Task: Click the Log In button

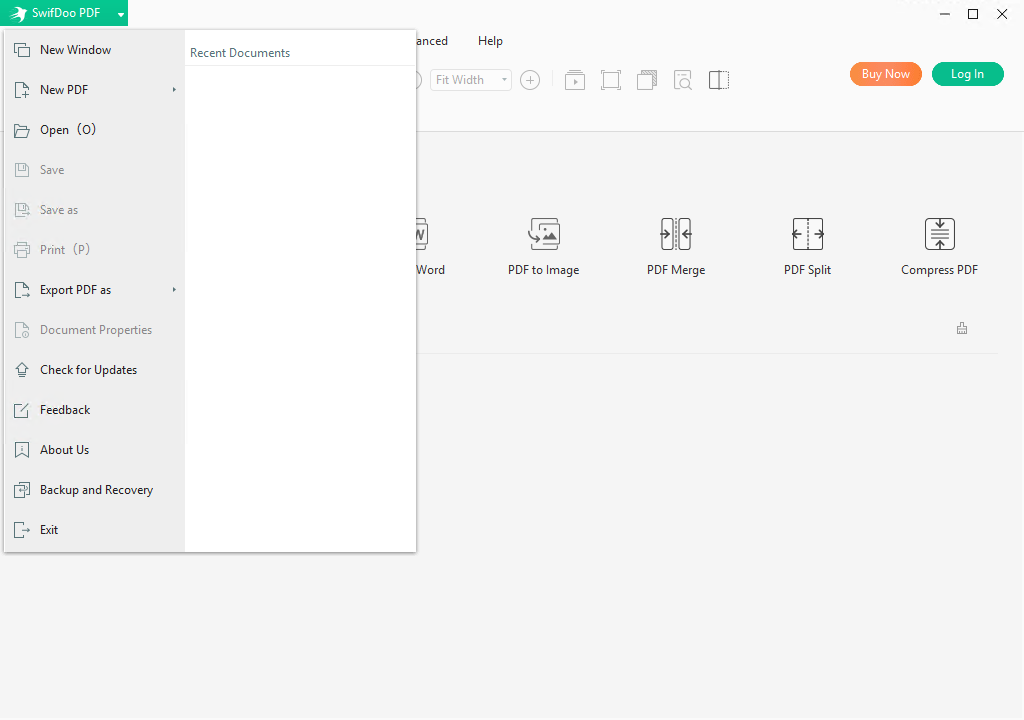Action: (x=967, y=74)
